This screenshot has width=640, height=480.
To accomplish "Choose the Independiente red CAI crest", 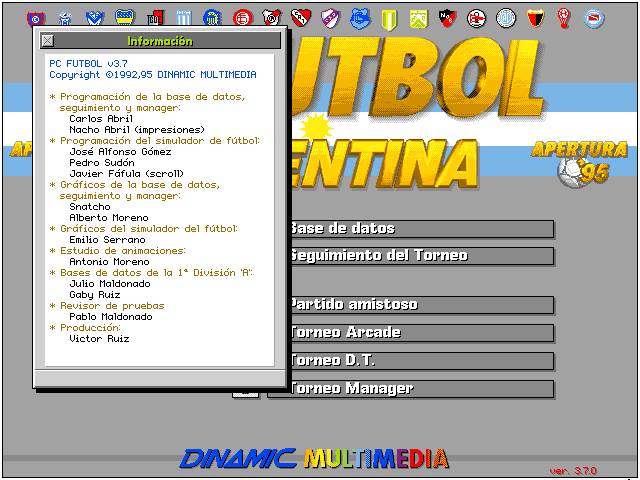I will click(x=301, y=18).
